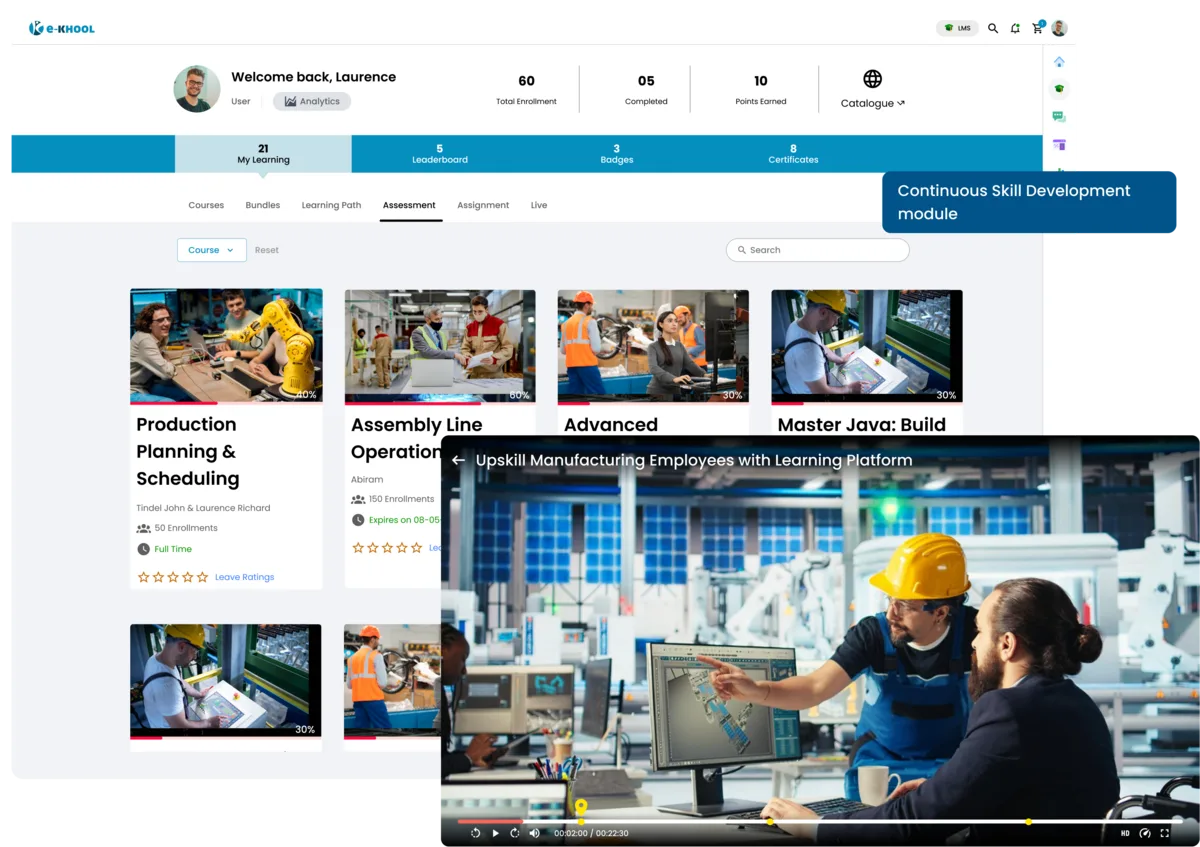
Task: Open the shopping cart
Action: click(x=1038, y=28)
